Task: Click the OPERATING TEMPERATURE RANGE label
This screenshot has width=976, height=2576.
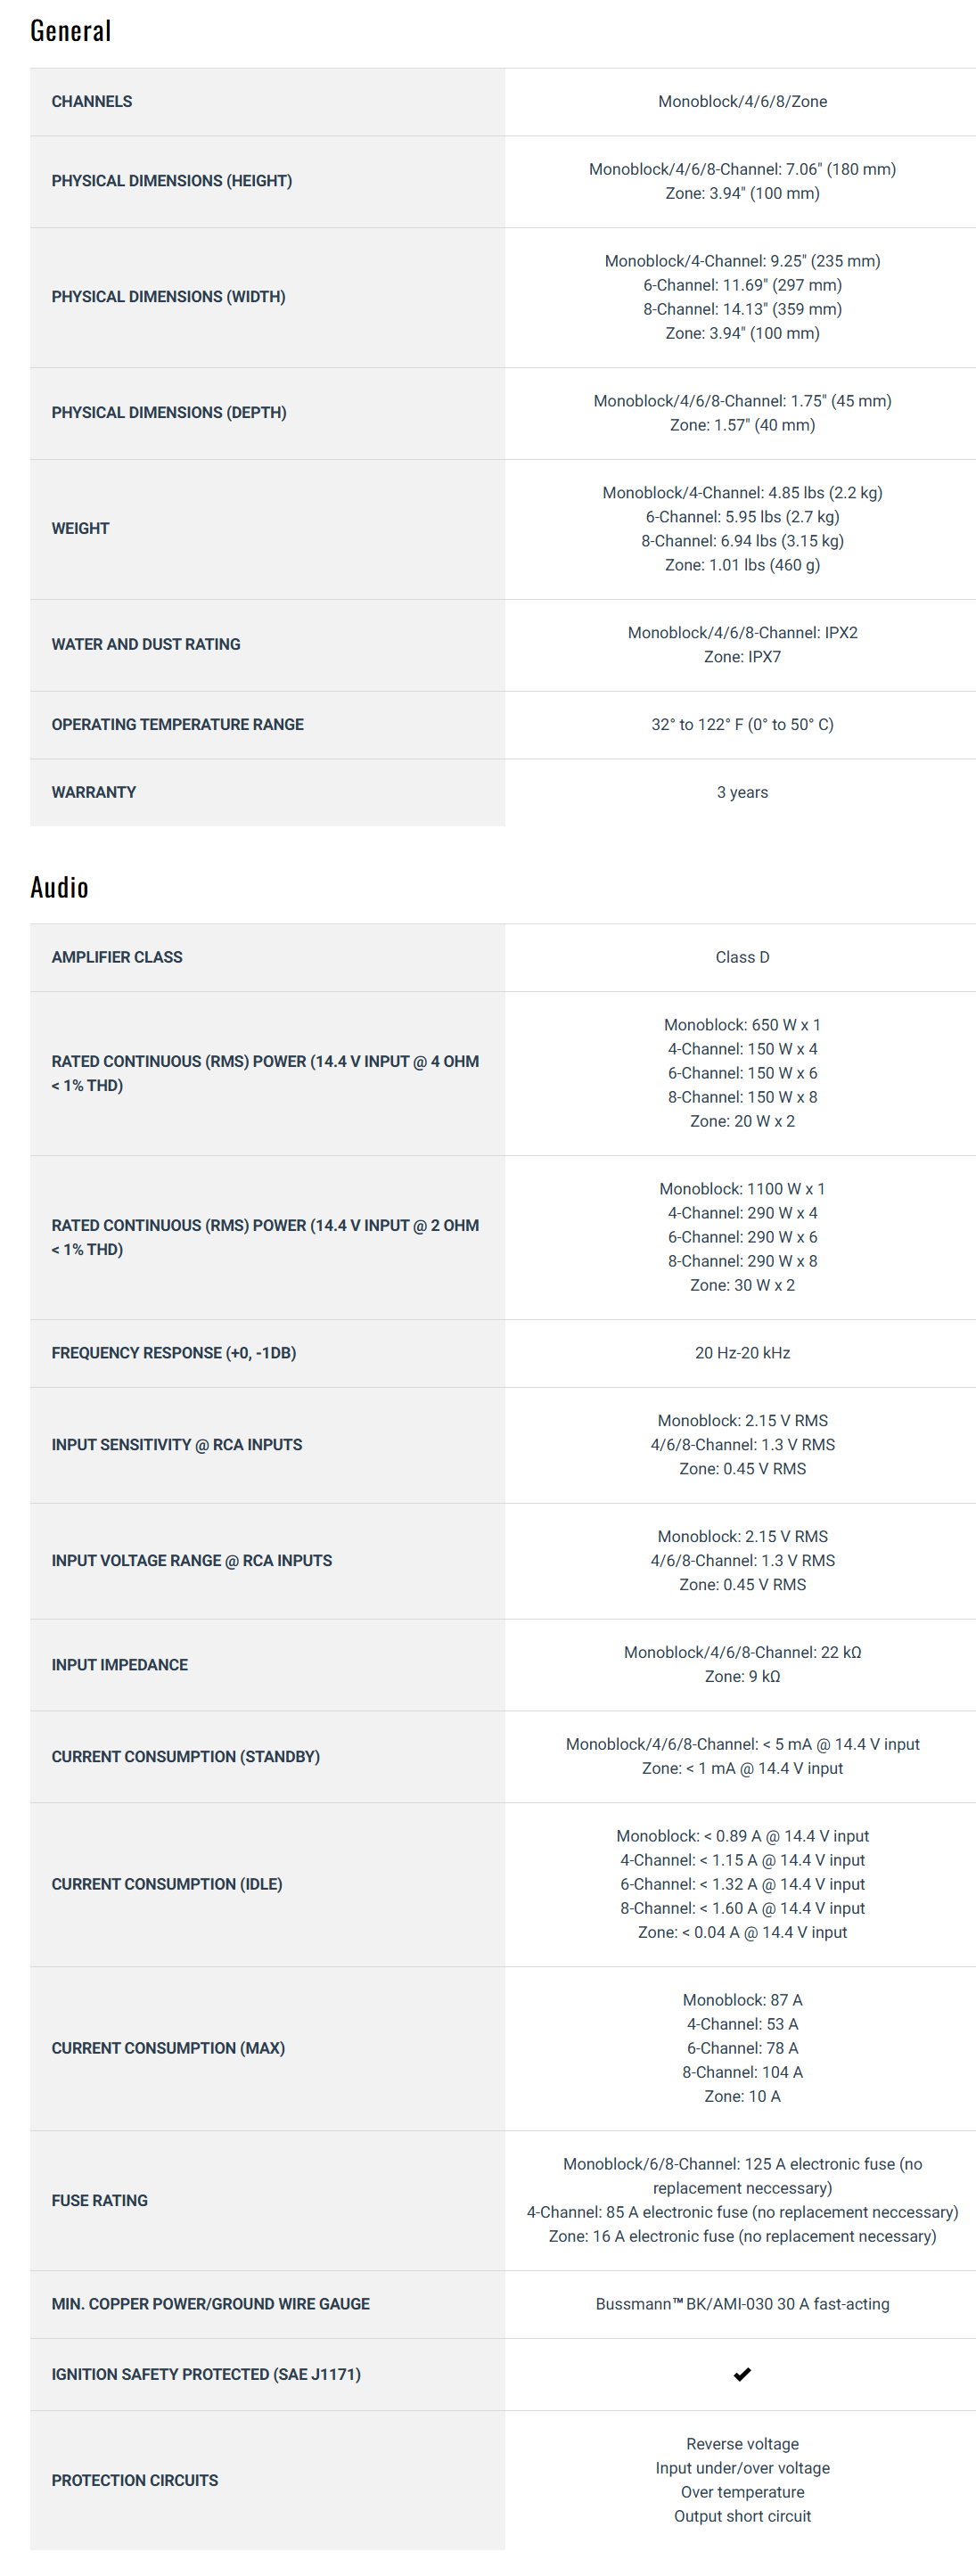Action: tap(178, 725)
